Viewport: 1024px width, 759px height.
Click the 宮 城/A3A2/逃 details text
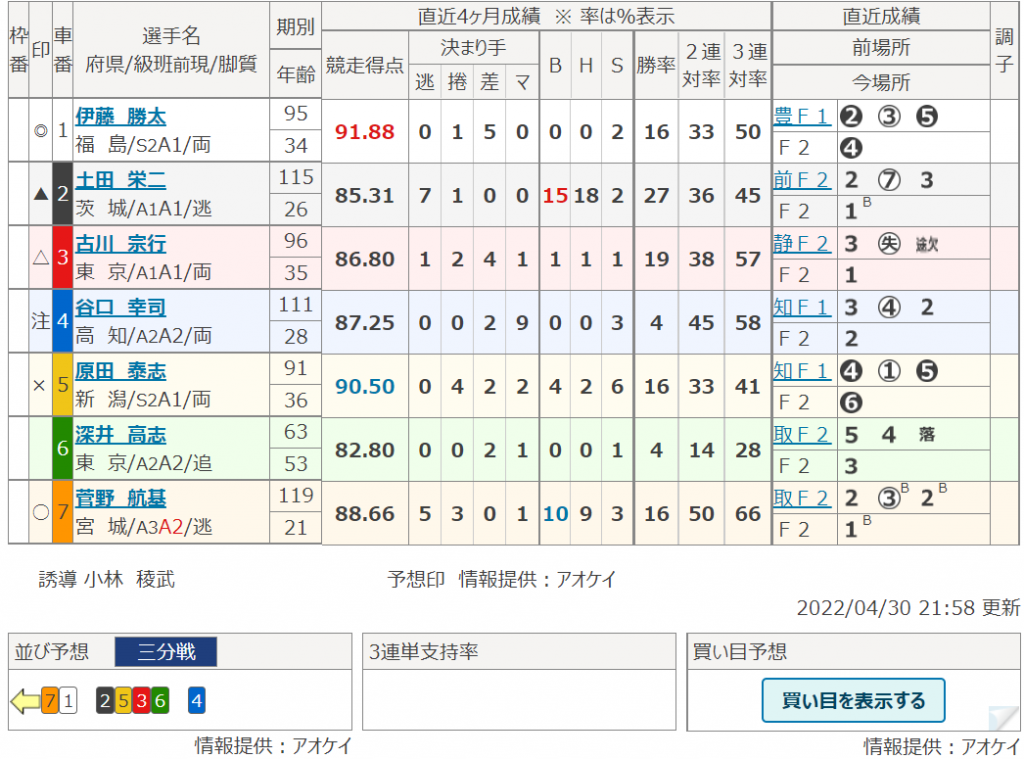tap(144, 526)
